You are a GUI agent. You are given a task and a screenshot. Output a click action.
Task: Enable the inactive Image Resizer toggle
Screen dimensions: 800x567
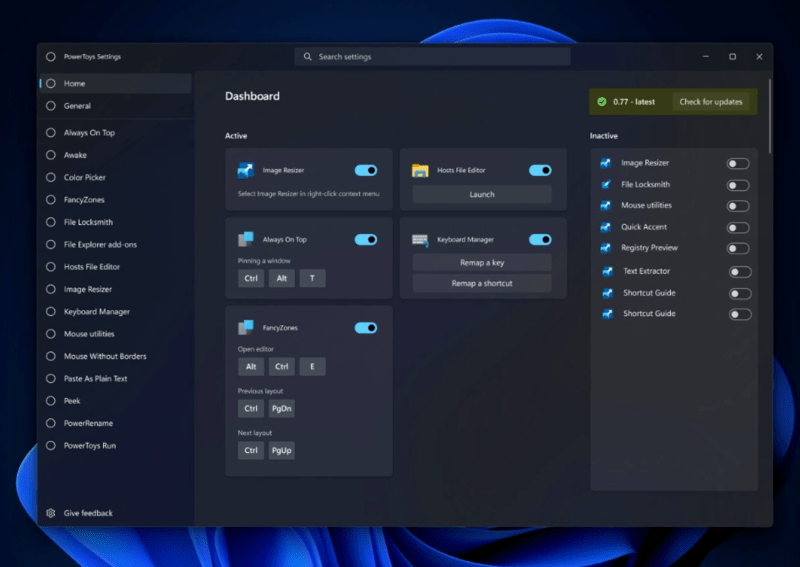click(x=738, y=164)
